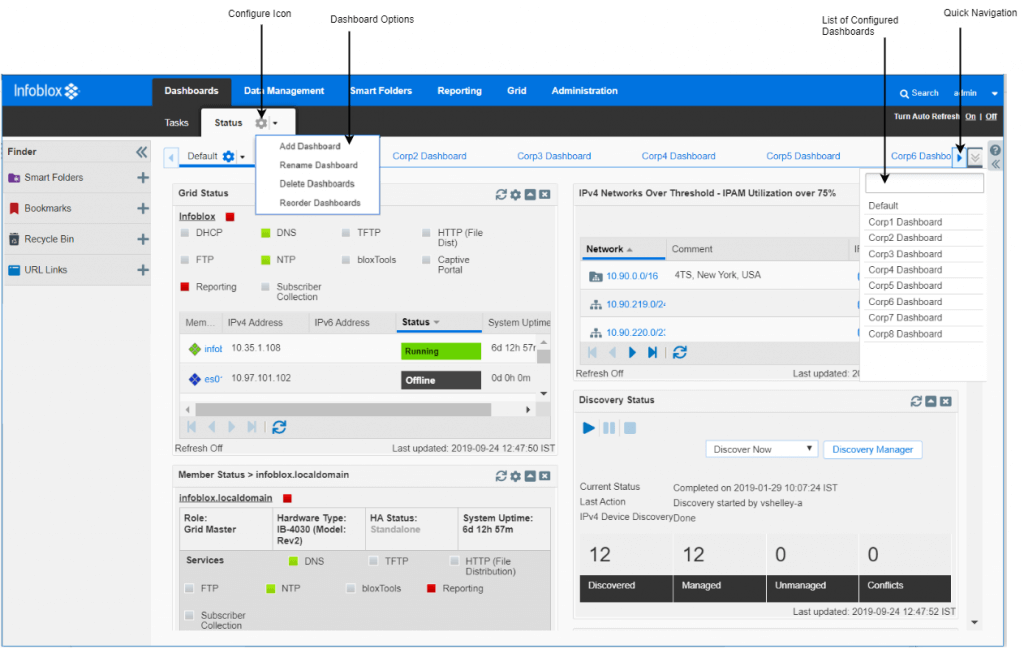Collapse the Finder panel

tap(142, 152)
